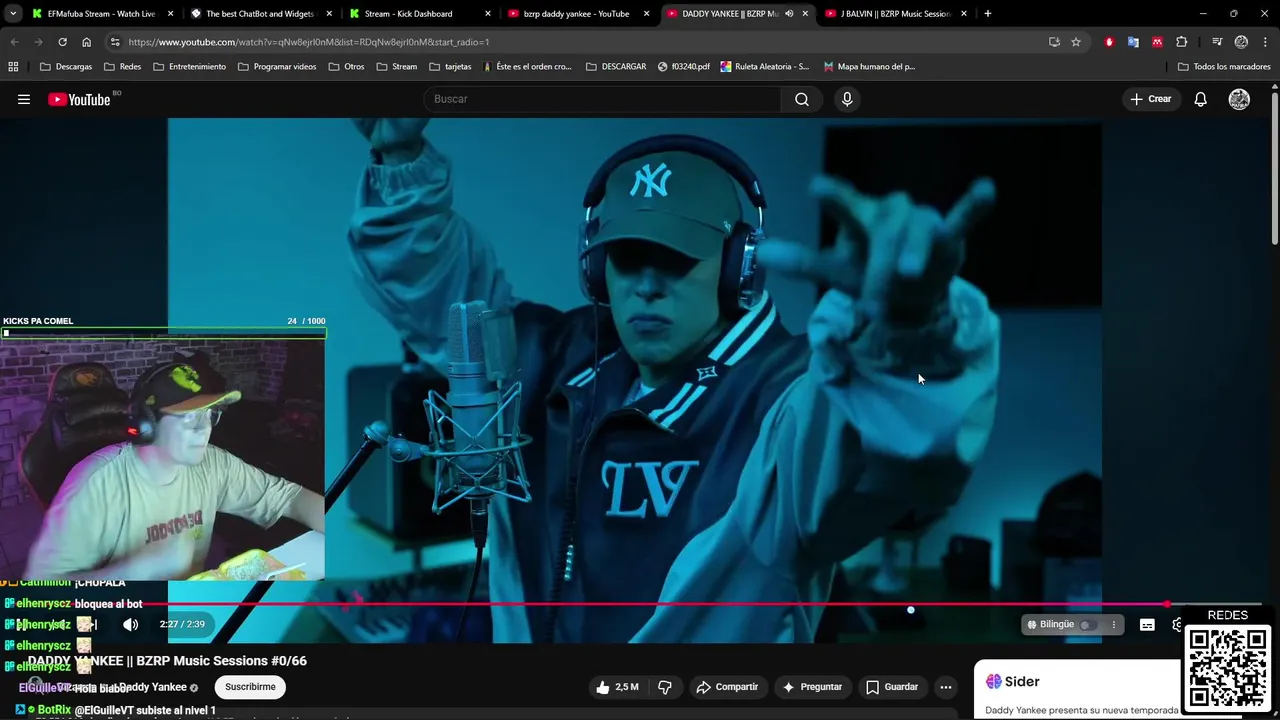Viewport: 1280px width, 720px height.
Task: Open Todos los marcadores folder
Action: click(x=1224, y=67)
